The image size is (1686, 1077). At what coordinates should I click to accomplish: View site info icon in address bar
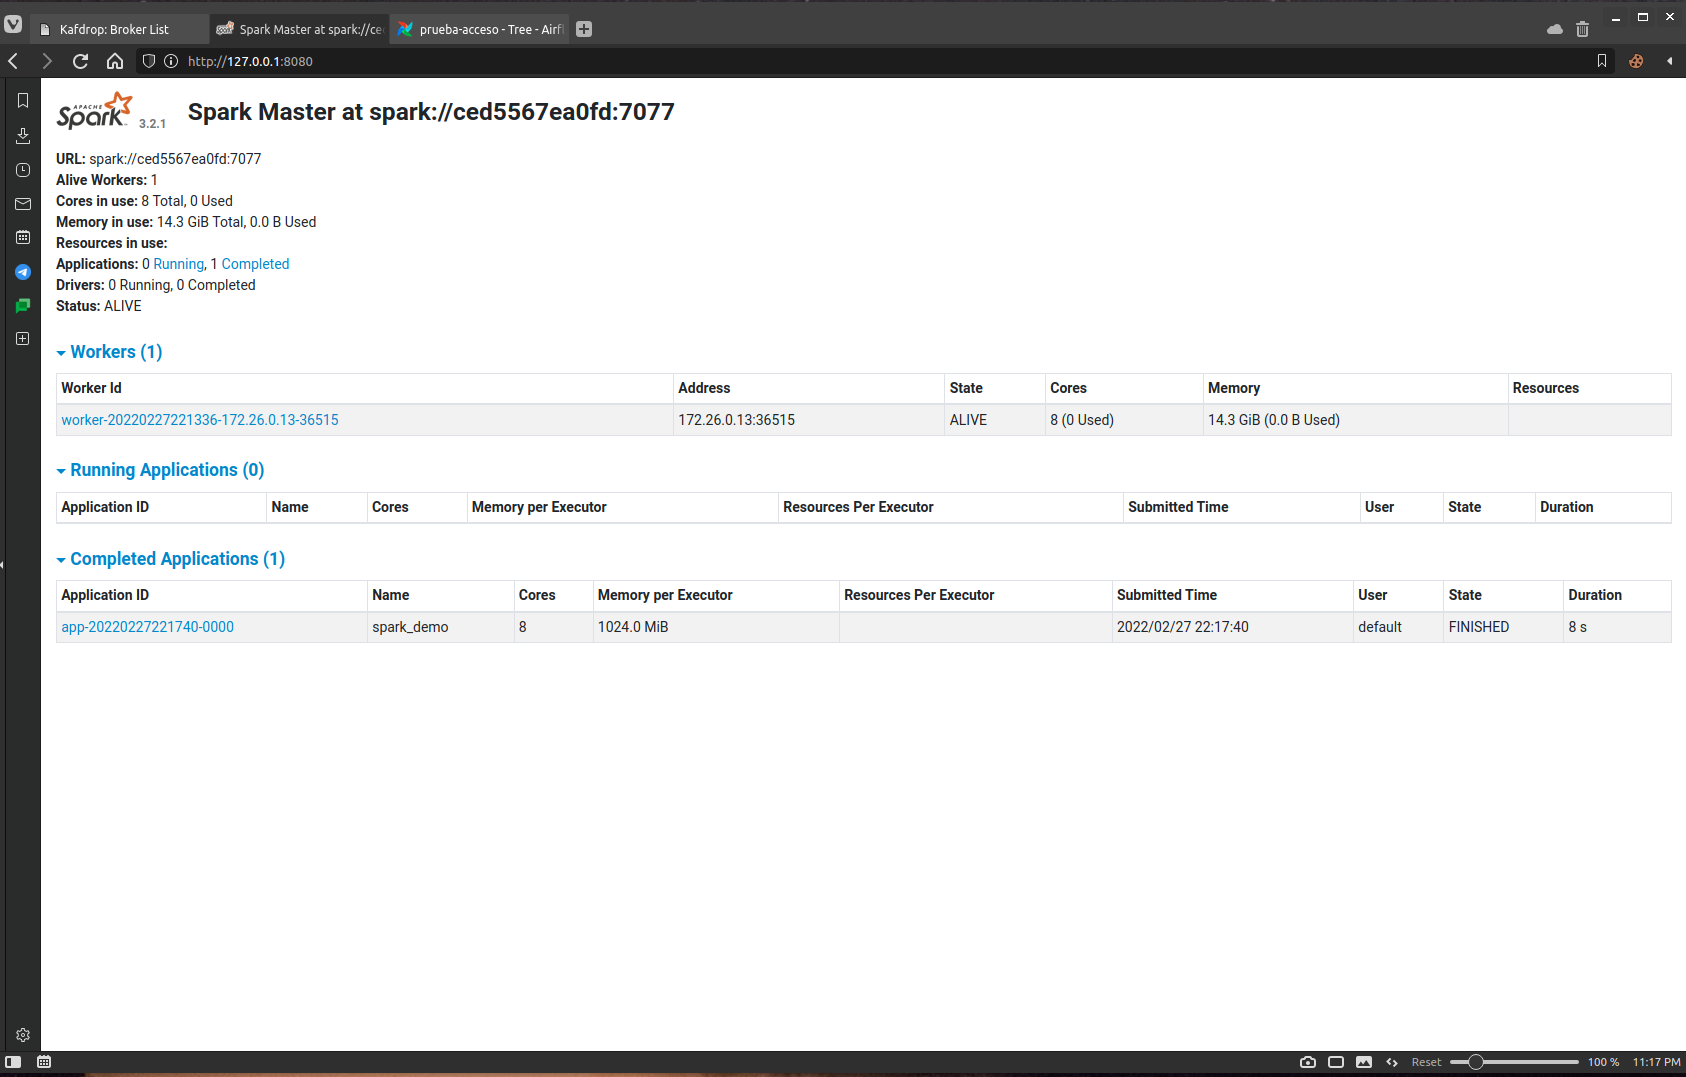coord(171,61)
